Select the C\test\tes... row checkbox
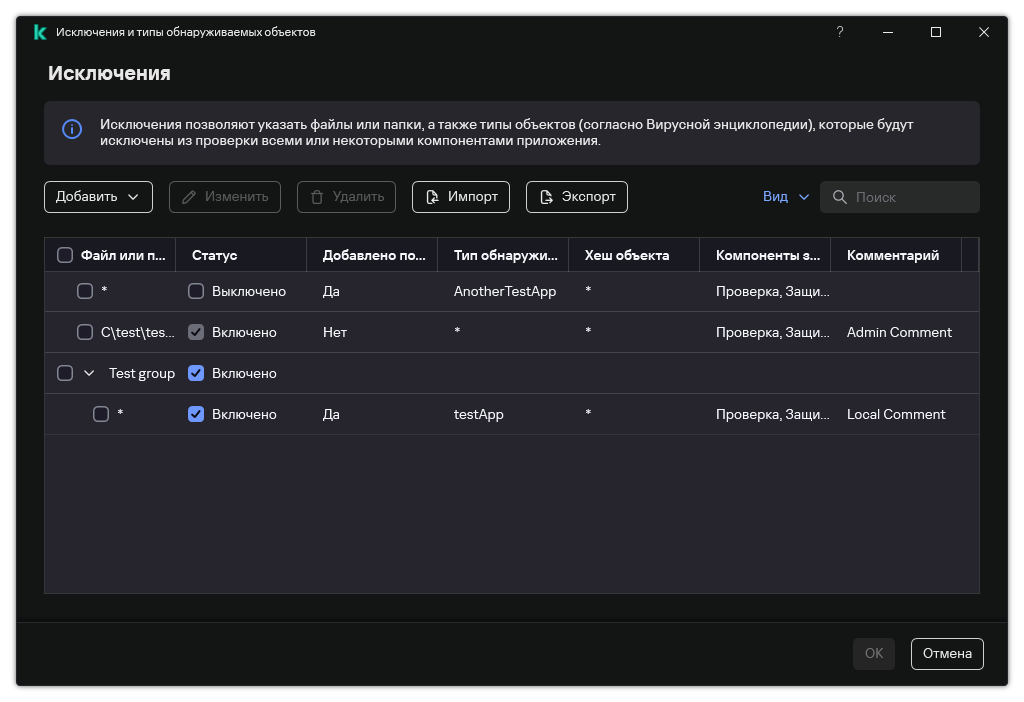Image resolution: width=1024 pixels, height=702 pixels. point(85,332)
